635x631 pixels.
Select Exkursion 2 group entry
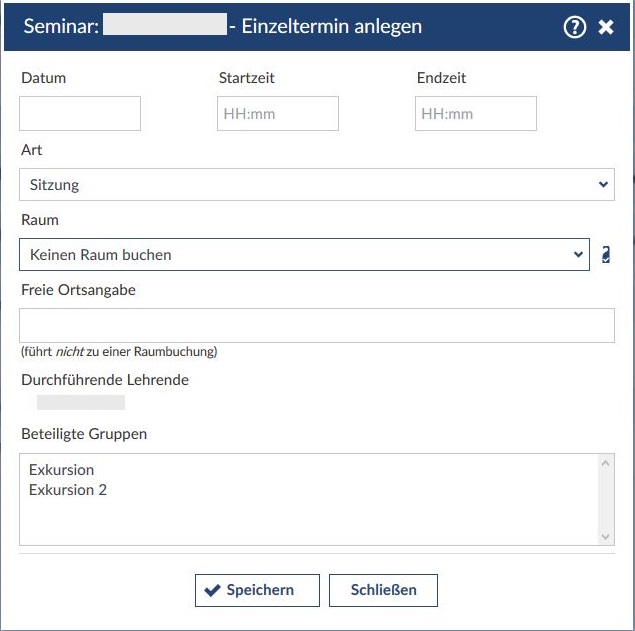click(x=68, y=490)
